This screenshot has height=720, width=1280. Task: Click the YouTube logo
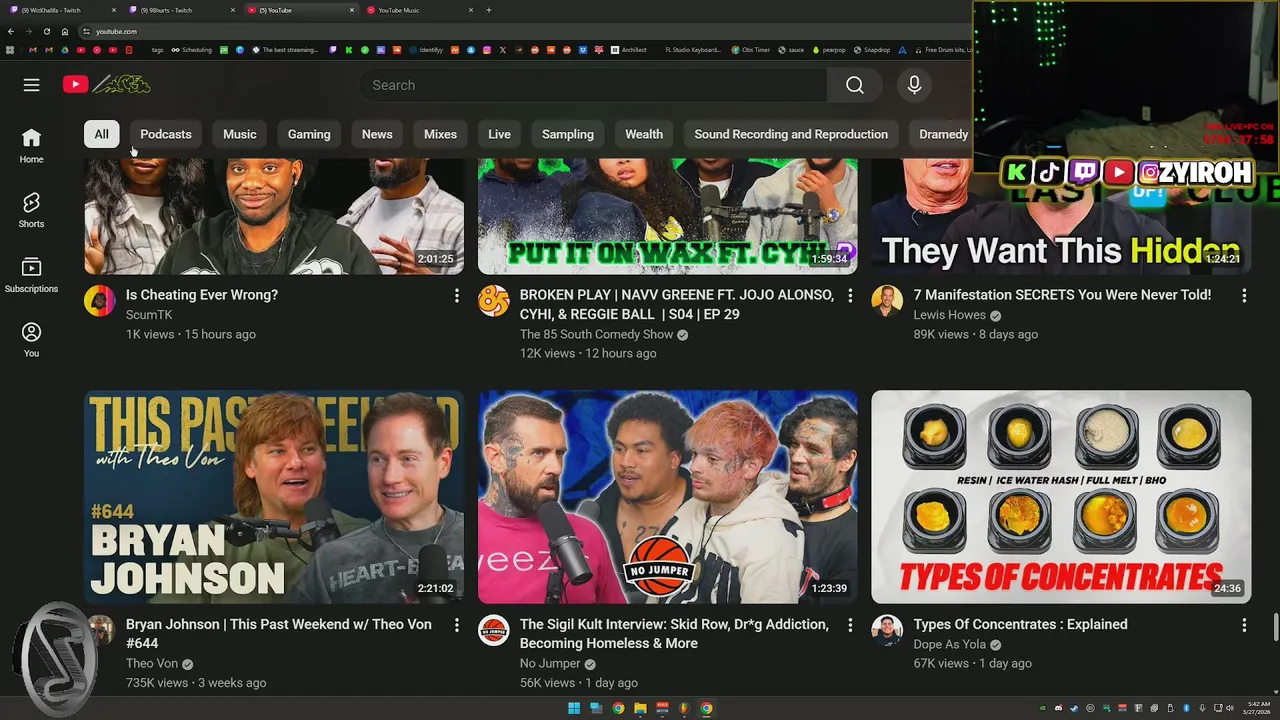click(x=107, y=85)
